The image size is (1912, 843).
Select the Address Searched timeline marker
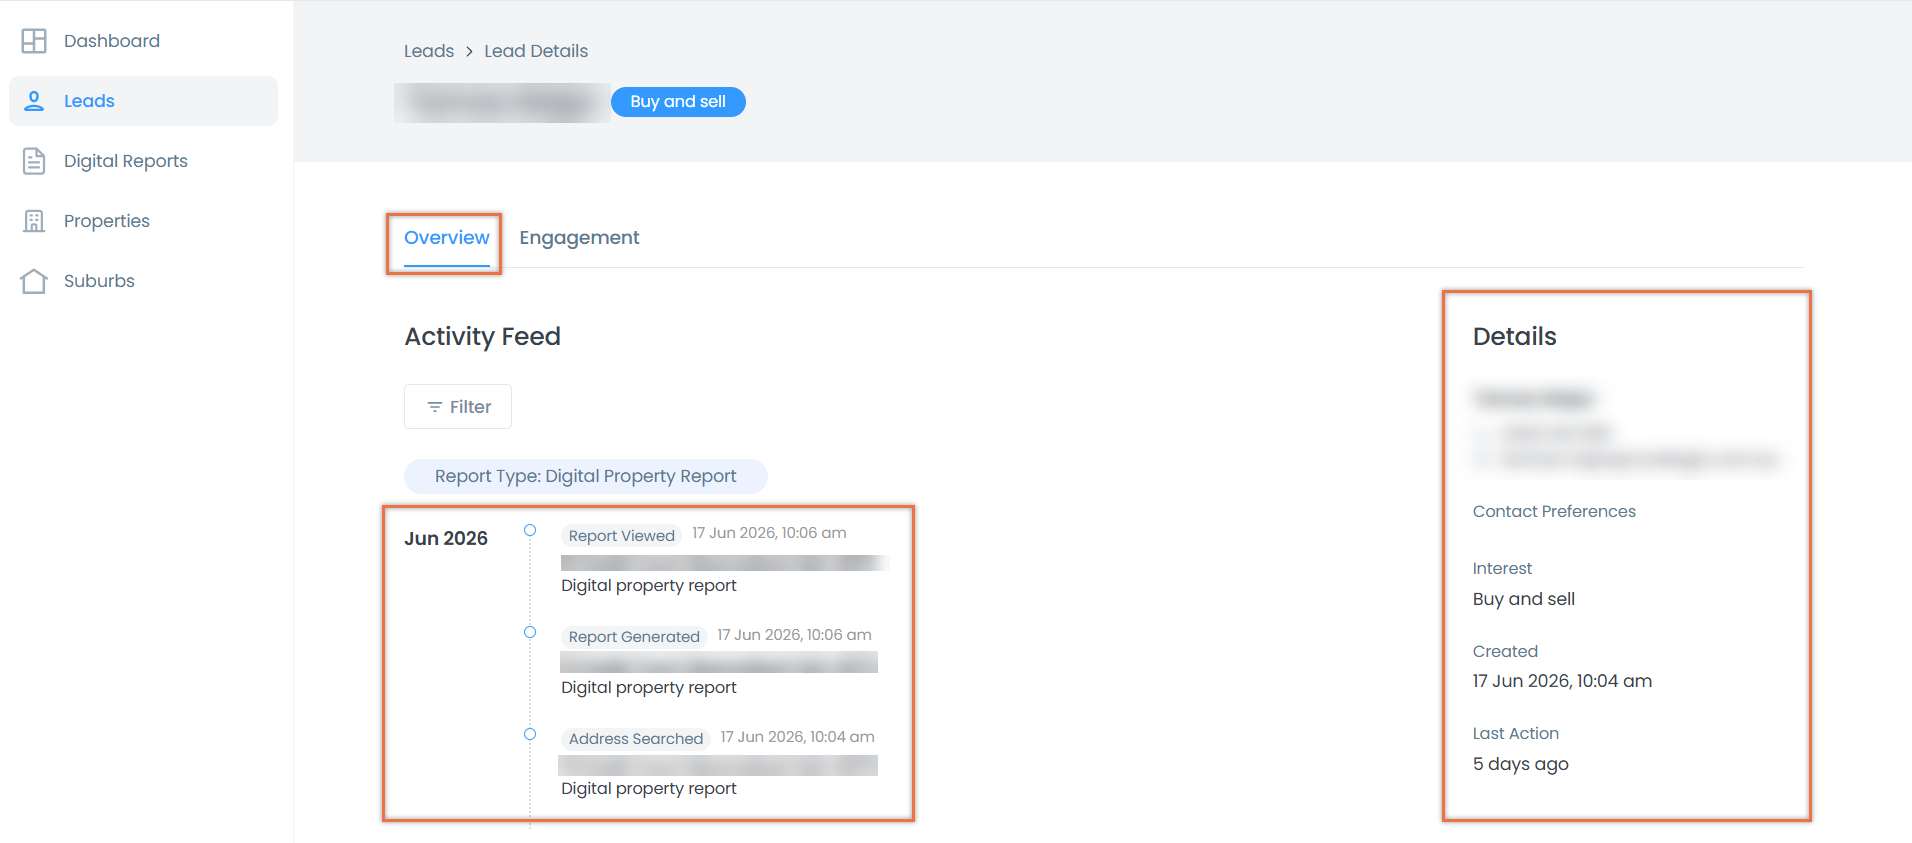tap(530, 734)
